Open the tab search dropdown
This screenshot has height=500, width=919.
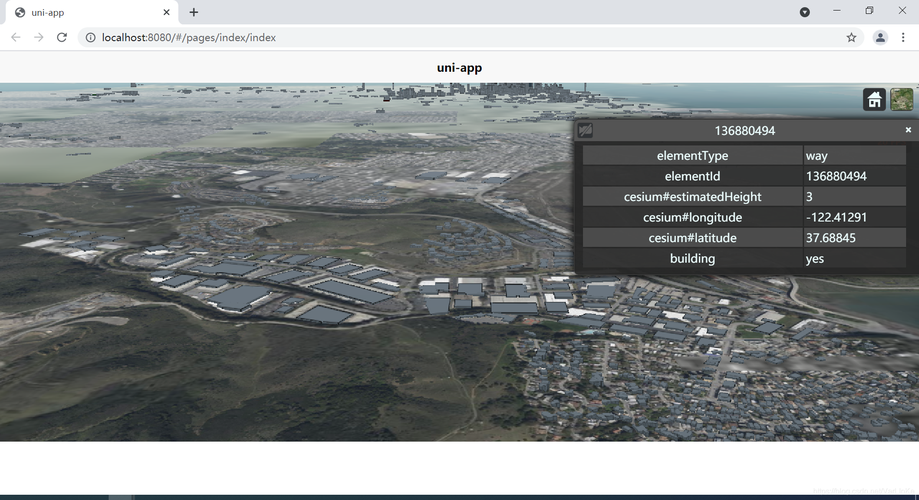click(x=805, y=12)
